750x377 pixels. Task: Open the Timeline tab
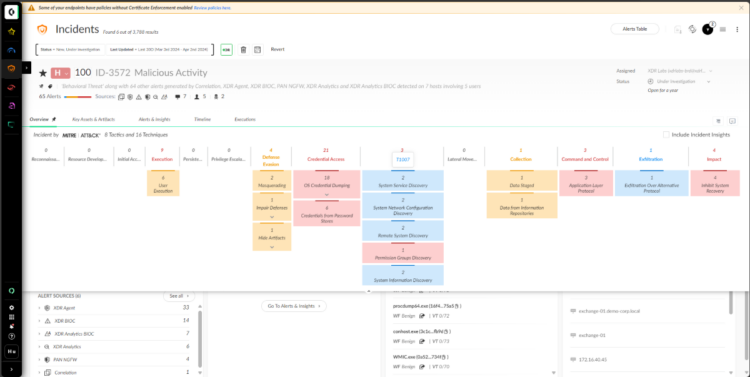[202, 119]
